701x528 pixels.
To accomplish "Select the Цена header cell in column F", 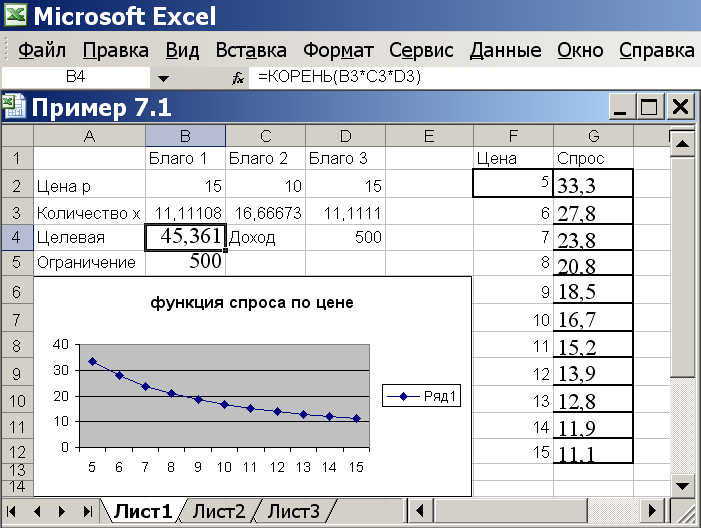I will click(x=513, y=158).
